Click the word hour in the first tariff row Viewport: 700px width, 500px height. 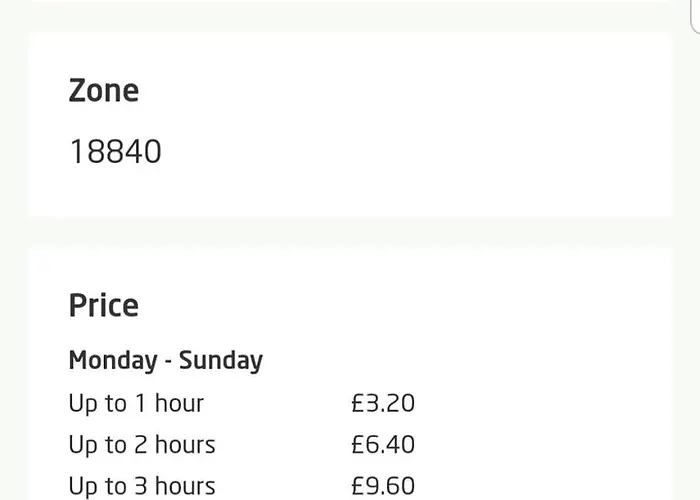[179, 403]
